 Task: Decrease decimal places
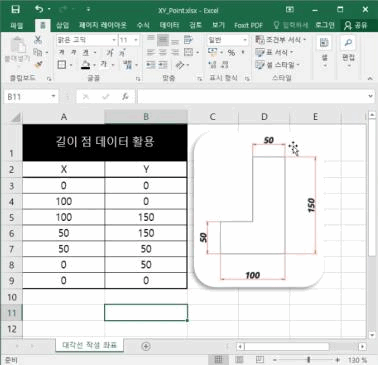pos(225,64)
